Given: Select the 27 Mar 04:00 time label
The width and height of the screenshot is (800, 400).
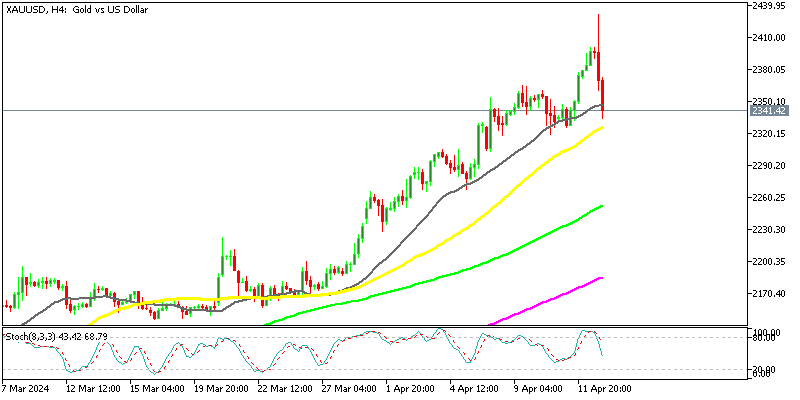Looking at the screenshot, I should pos(350,388).
